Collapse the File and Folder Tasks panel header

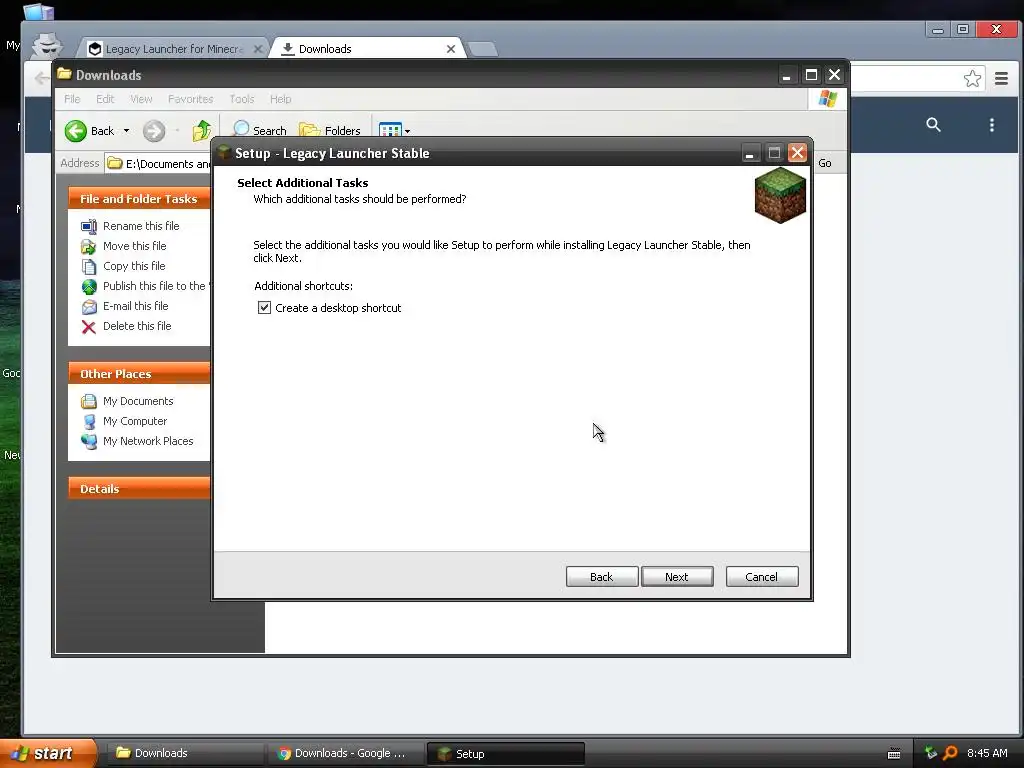coord(139,199)
